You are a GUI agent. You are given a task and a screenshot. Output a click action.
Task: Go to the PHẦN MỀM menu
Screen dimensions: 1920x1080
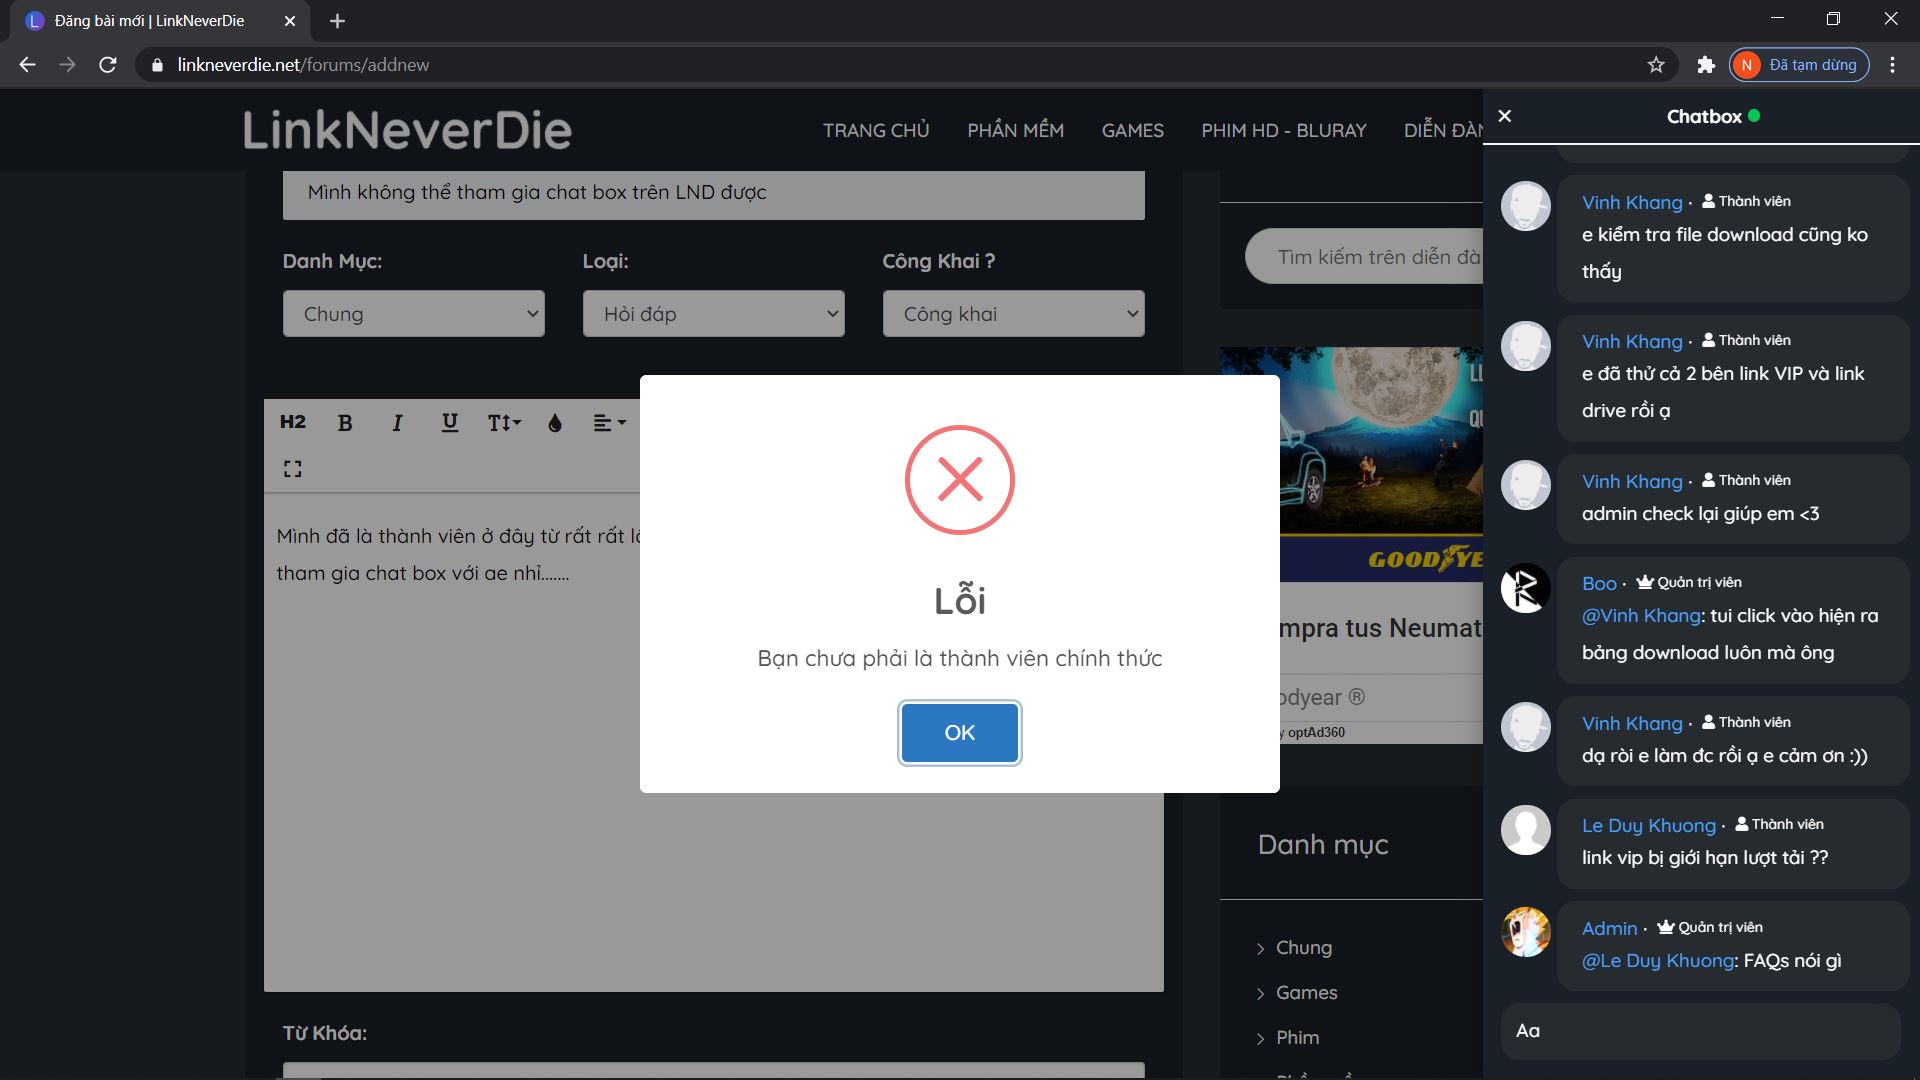[1015, 131]
